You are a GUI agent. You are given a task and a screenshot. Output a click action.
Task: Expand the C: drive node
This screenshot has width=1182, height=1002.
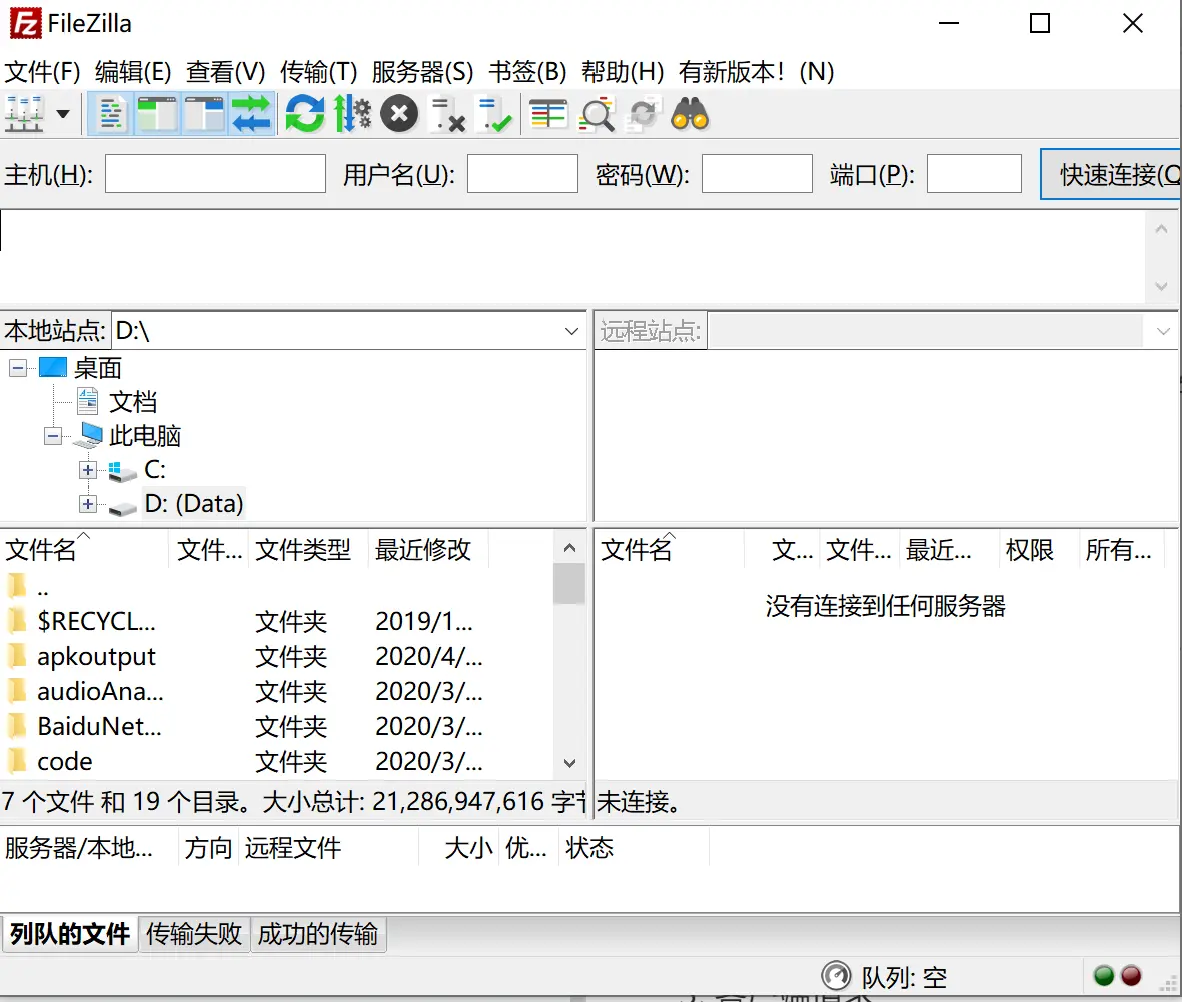[x=88, y=470]
